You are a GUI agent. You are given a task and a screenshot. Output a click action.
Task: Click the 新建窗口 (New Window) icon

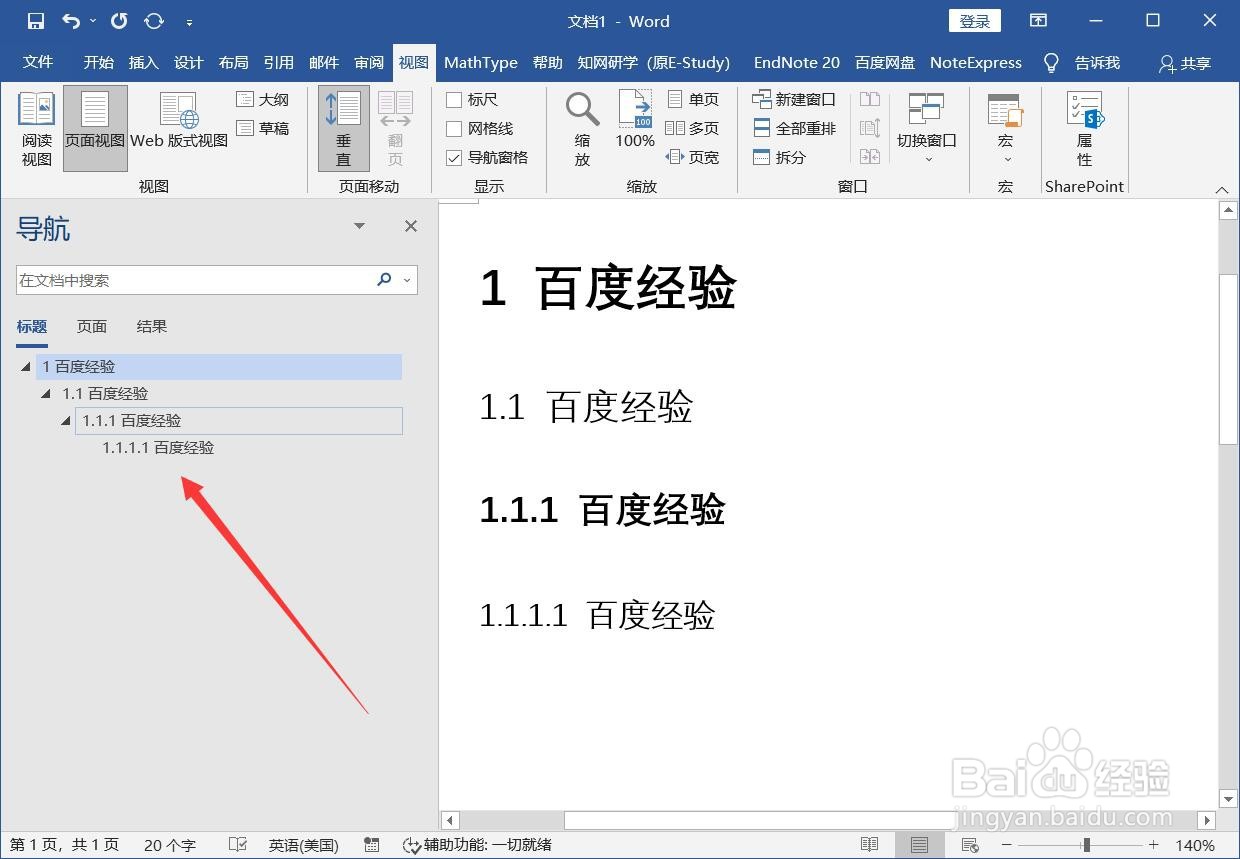coord(793,98)
